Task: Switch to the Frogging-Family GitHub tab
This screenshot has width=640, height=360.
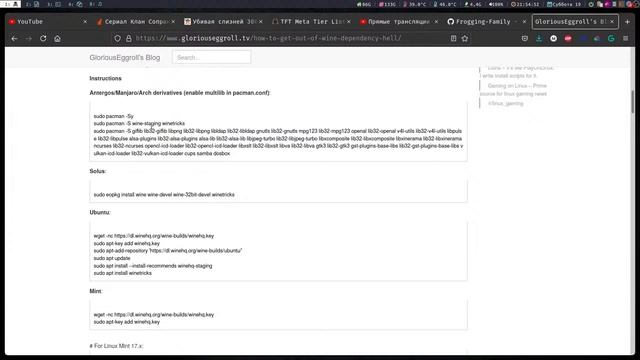Action: [487, 22]
